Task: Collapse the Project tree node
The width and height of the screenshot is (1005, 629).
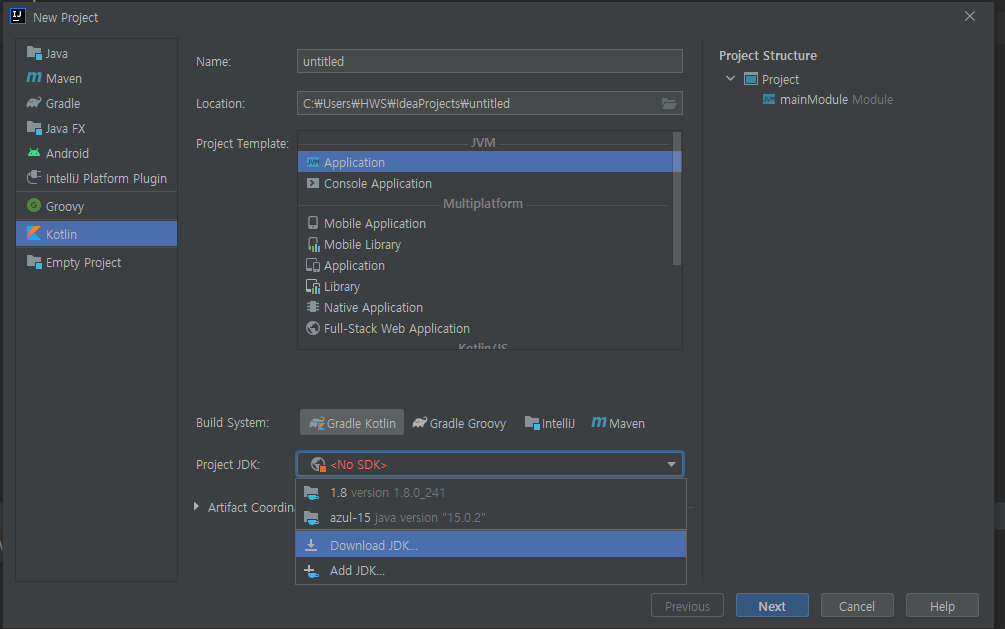Action: (x=730, y=79)
